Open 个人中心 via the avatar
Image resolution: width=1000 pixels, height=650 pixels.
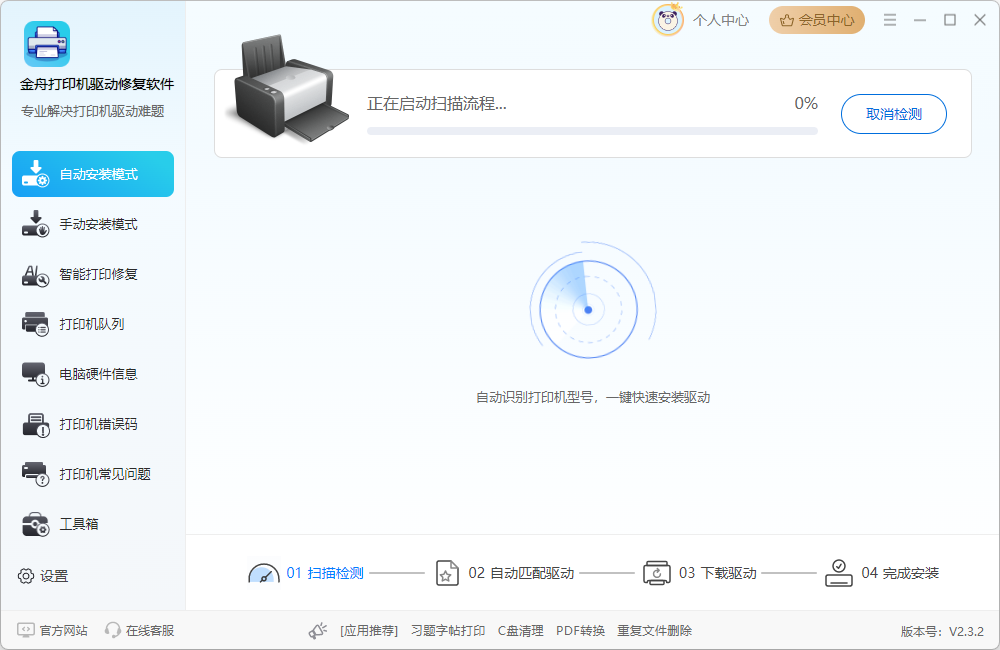[668, 19]
